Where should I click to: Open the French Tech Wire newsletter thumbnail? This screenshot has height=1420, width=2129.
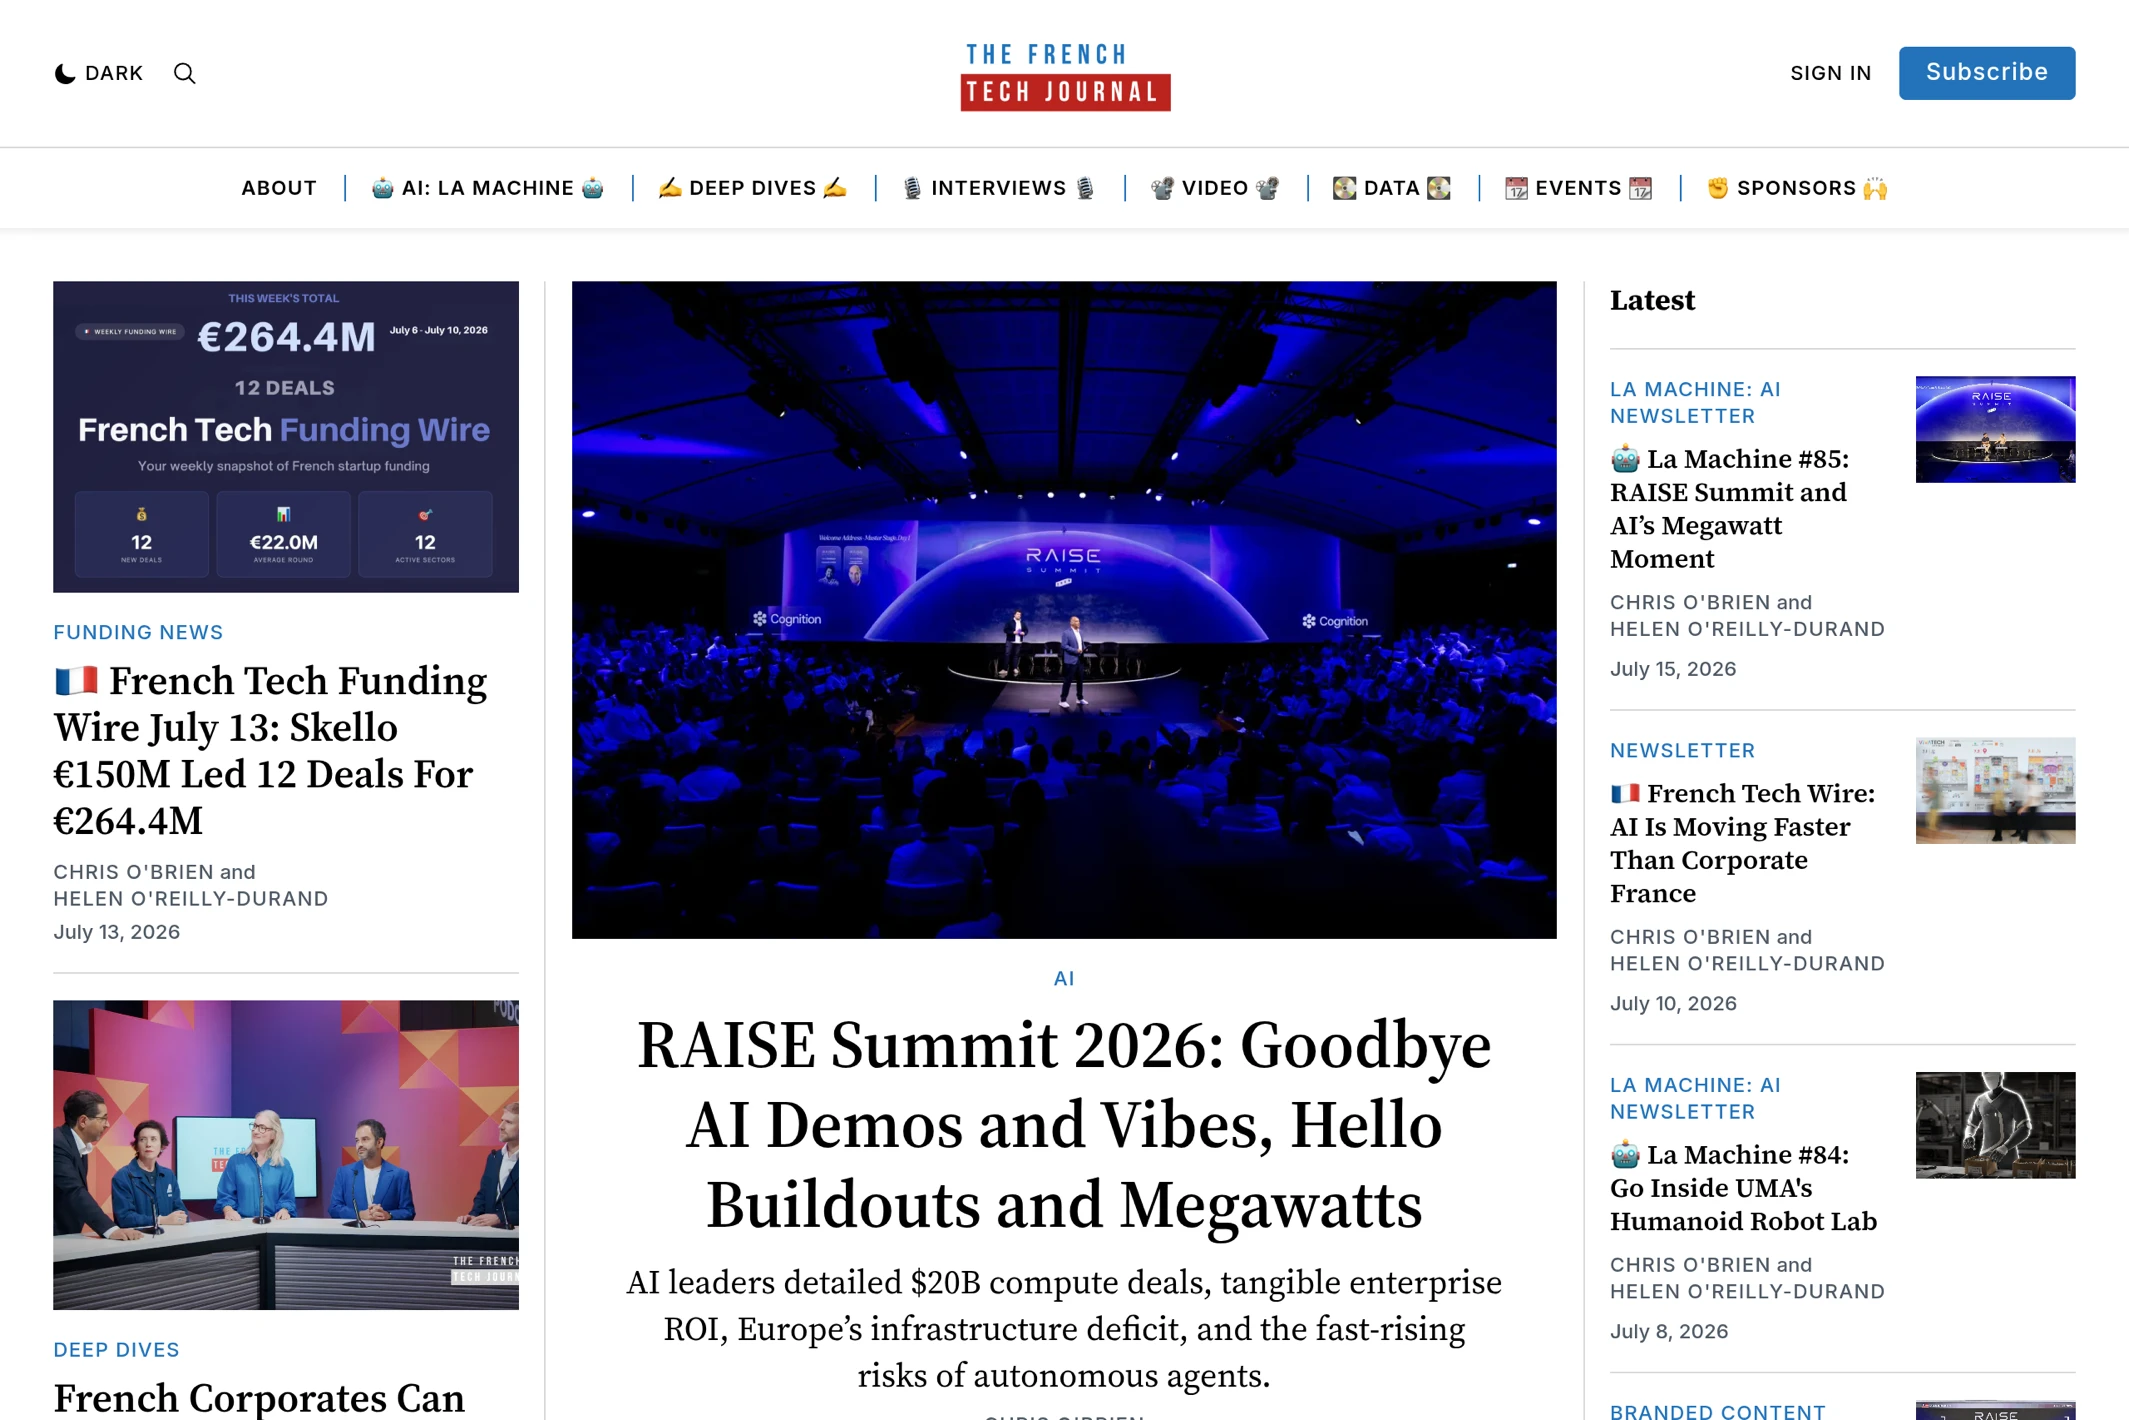pos(1995,791)
